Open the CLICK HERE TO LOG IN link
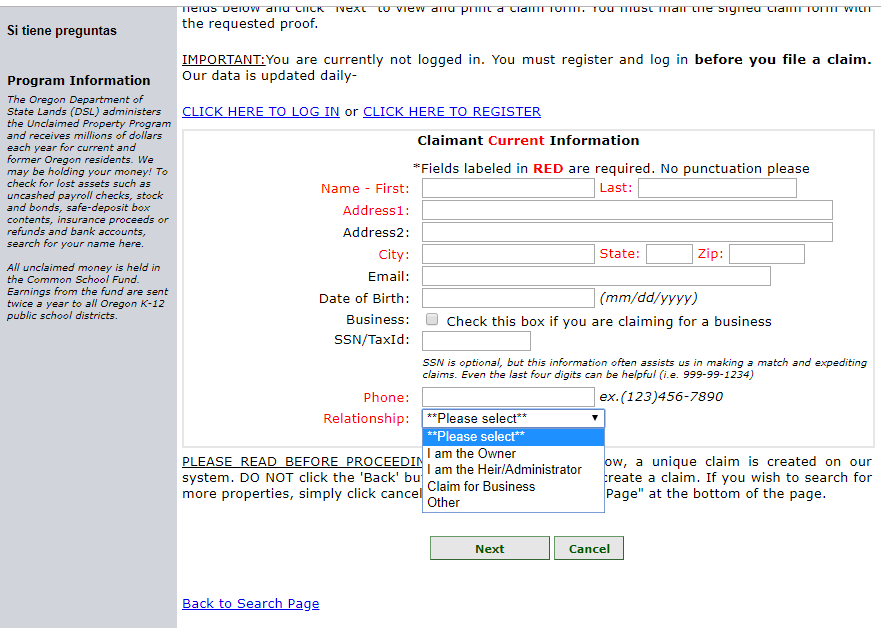The width and height of the screenshot is (881, 628). point(260,111)
